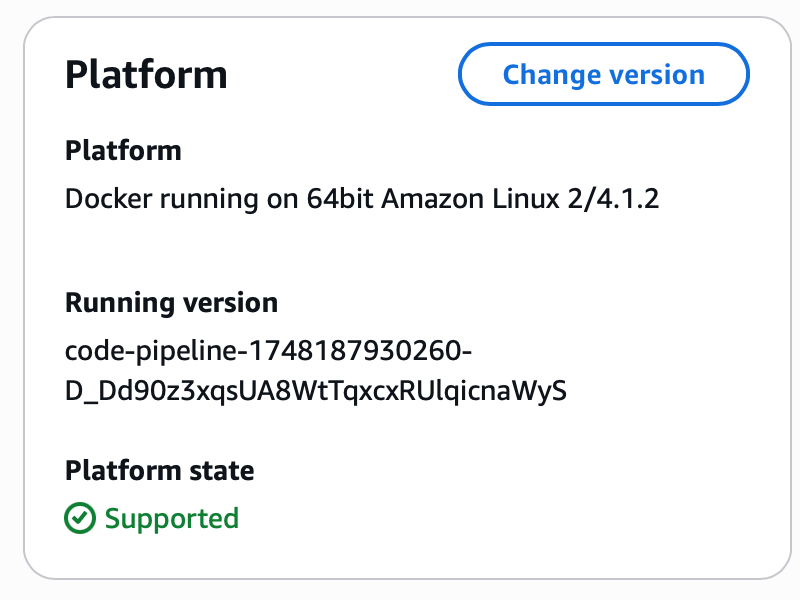The width and height of the screenshot is (800, 600).
Task: Click 1748187930260 timestamp in running version
Action: (x=354, y=352)
